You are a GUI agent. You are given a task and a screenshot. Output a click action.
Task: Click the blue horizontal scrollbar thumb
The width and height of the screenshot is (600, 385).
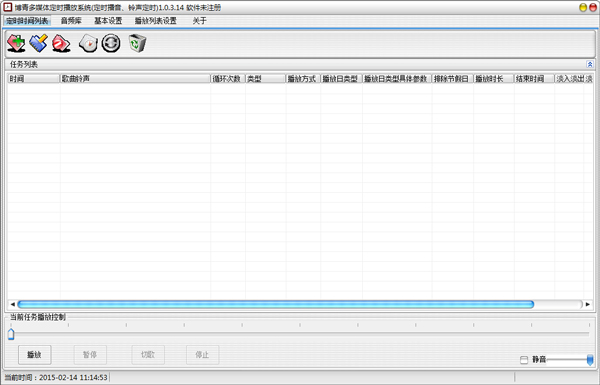[x=276, y=304]
